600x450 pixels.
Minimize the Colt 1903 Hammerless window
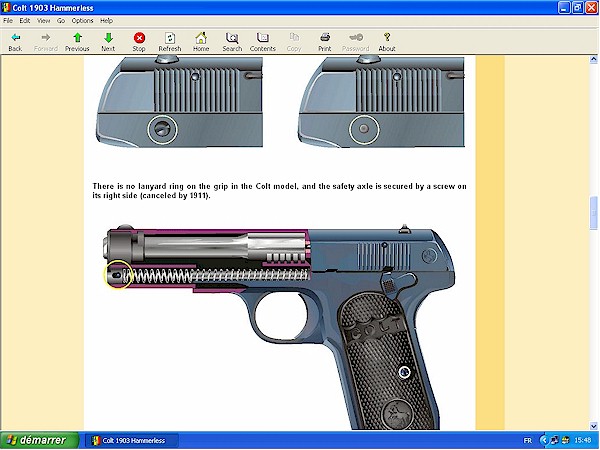pyautogui.click(x=564, y=7)
